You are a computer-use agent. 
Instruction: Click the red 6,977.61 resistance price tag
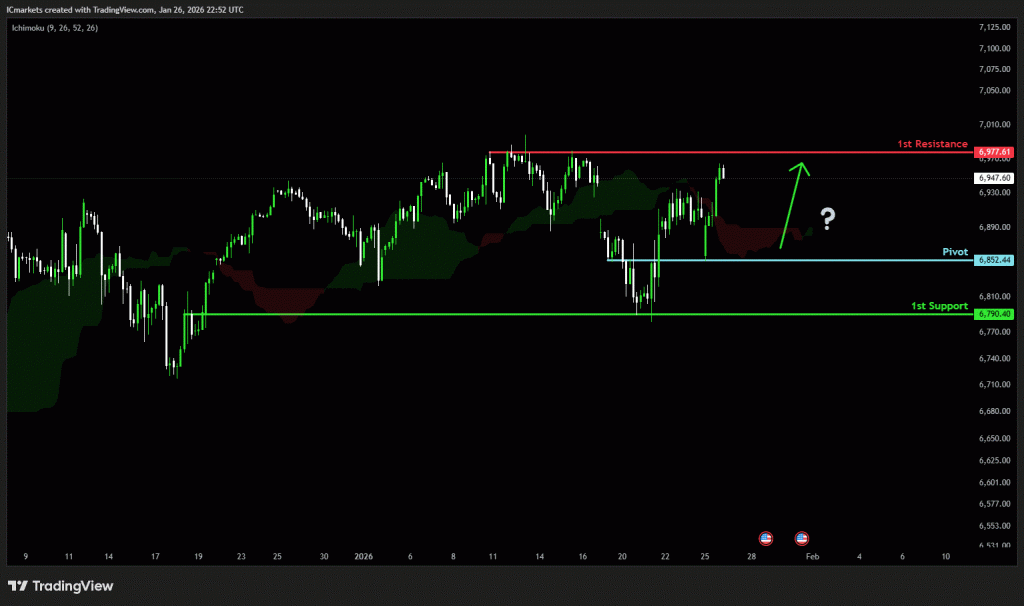tap(993, 152)
